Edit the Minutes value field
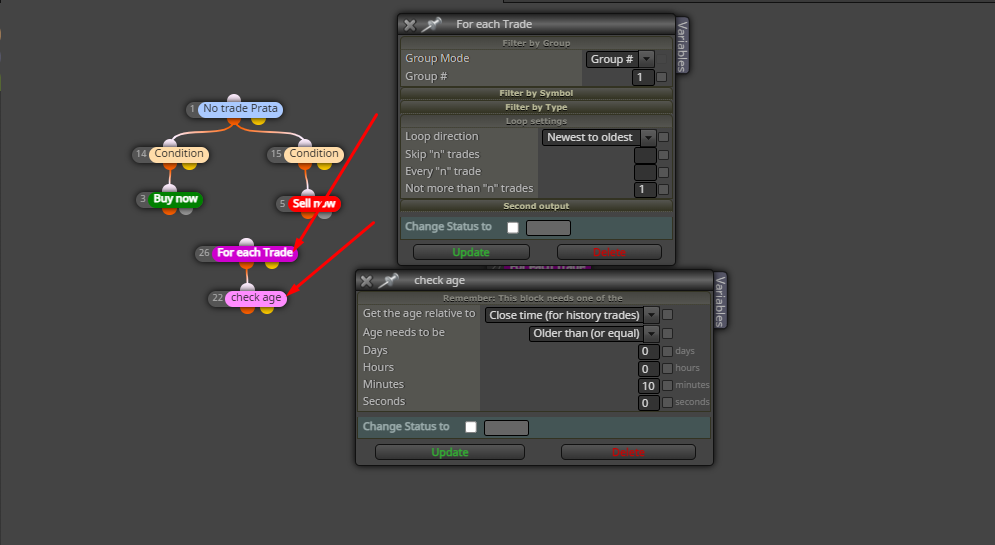Image resolution: width=995 pixels, height=545 pixels. pos(649,386)
